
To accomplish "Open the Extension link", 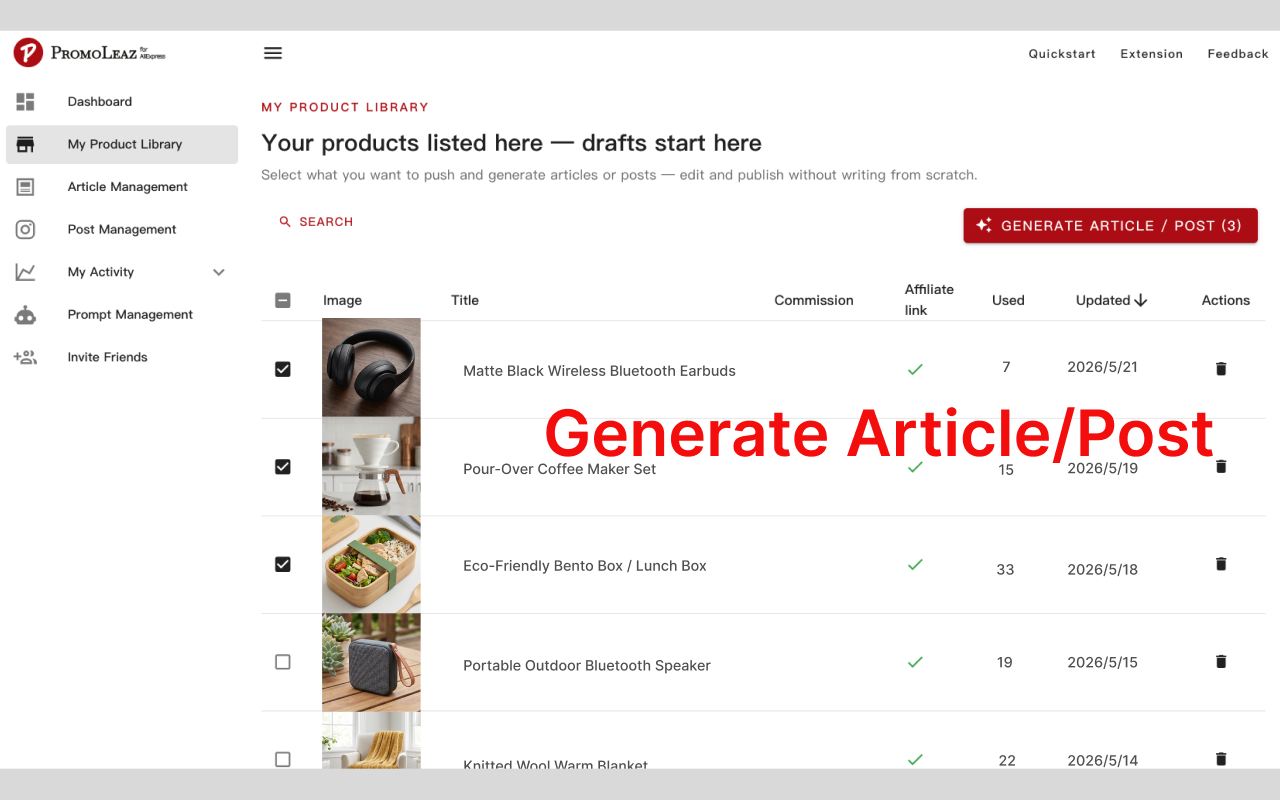I will tap(1151, 54).
